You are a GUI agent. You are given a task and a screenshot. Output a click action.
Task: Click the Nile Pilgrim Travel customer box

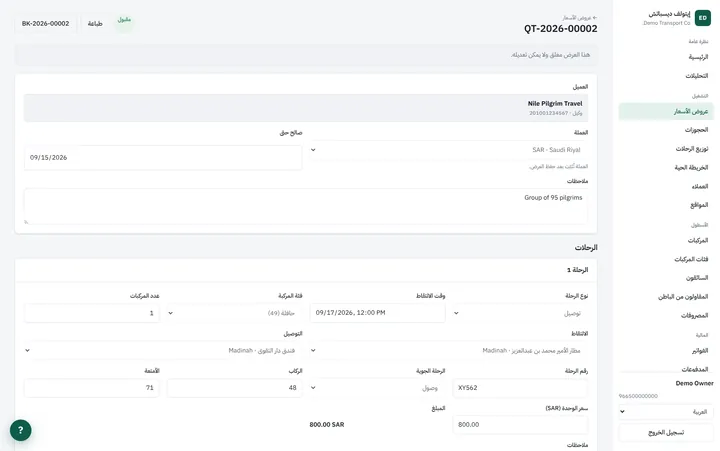306,108
